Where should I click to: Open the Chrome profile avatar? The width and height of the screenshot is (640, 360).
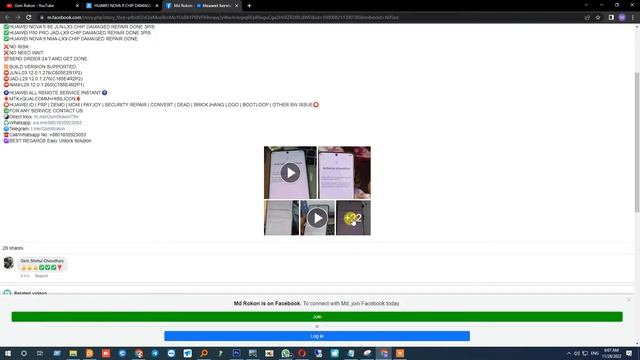coord(622,18)
